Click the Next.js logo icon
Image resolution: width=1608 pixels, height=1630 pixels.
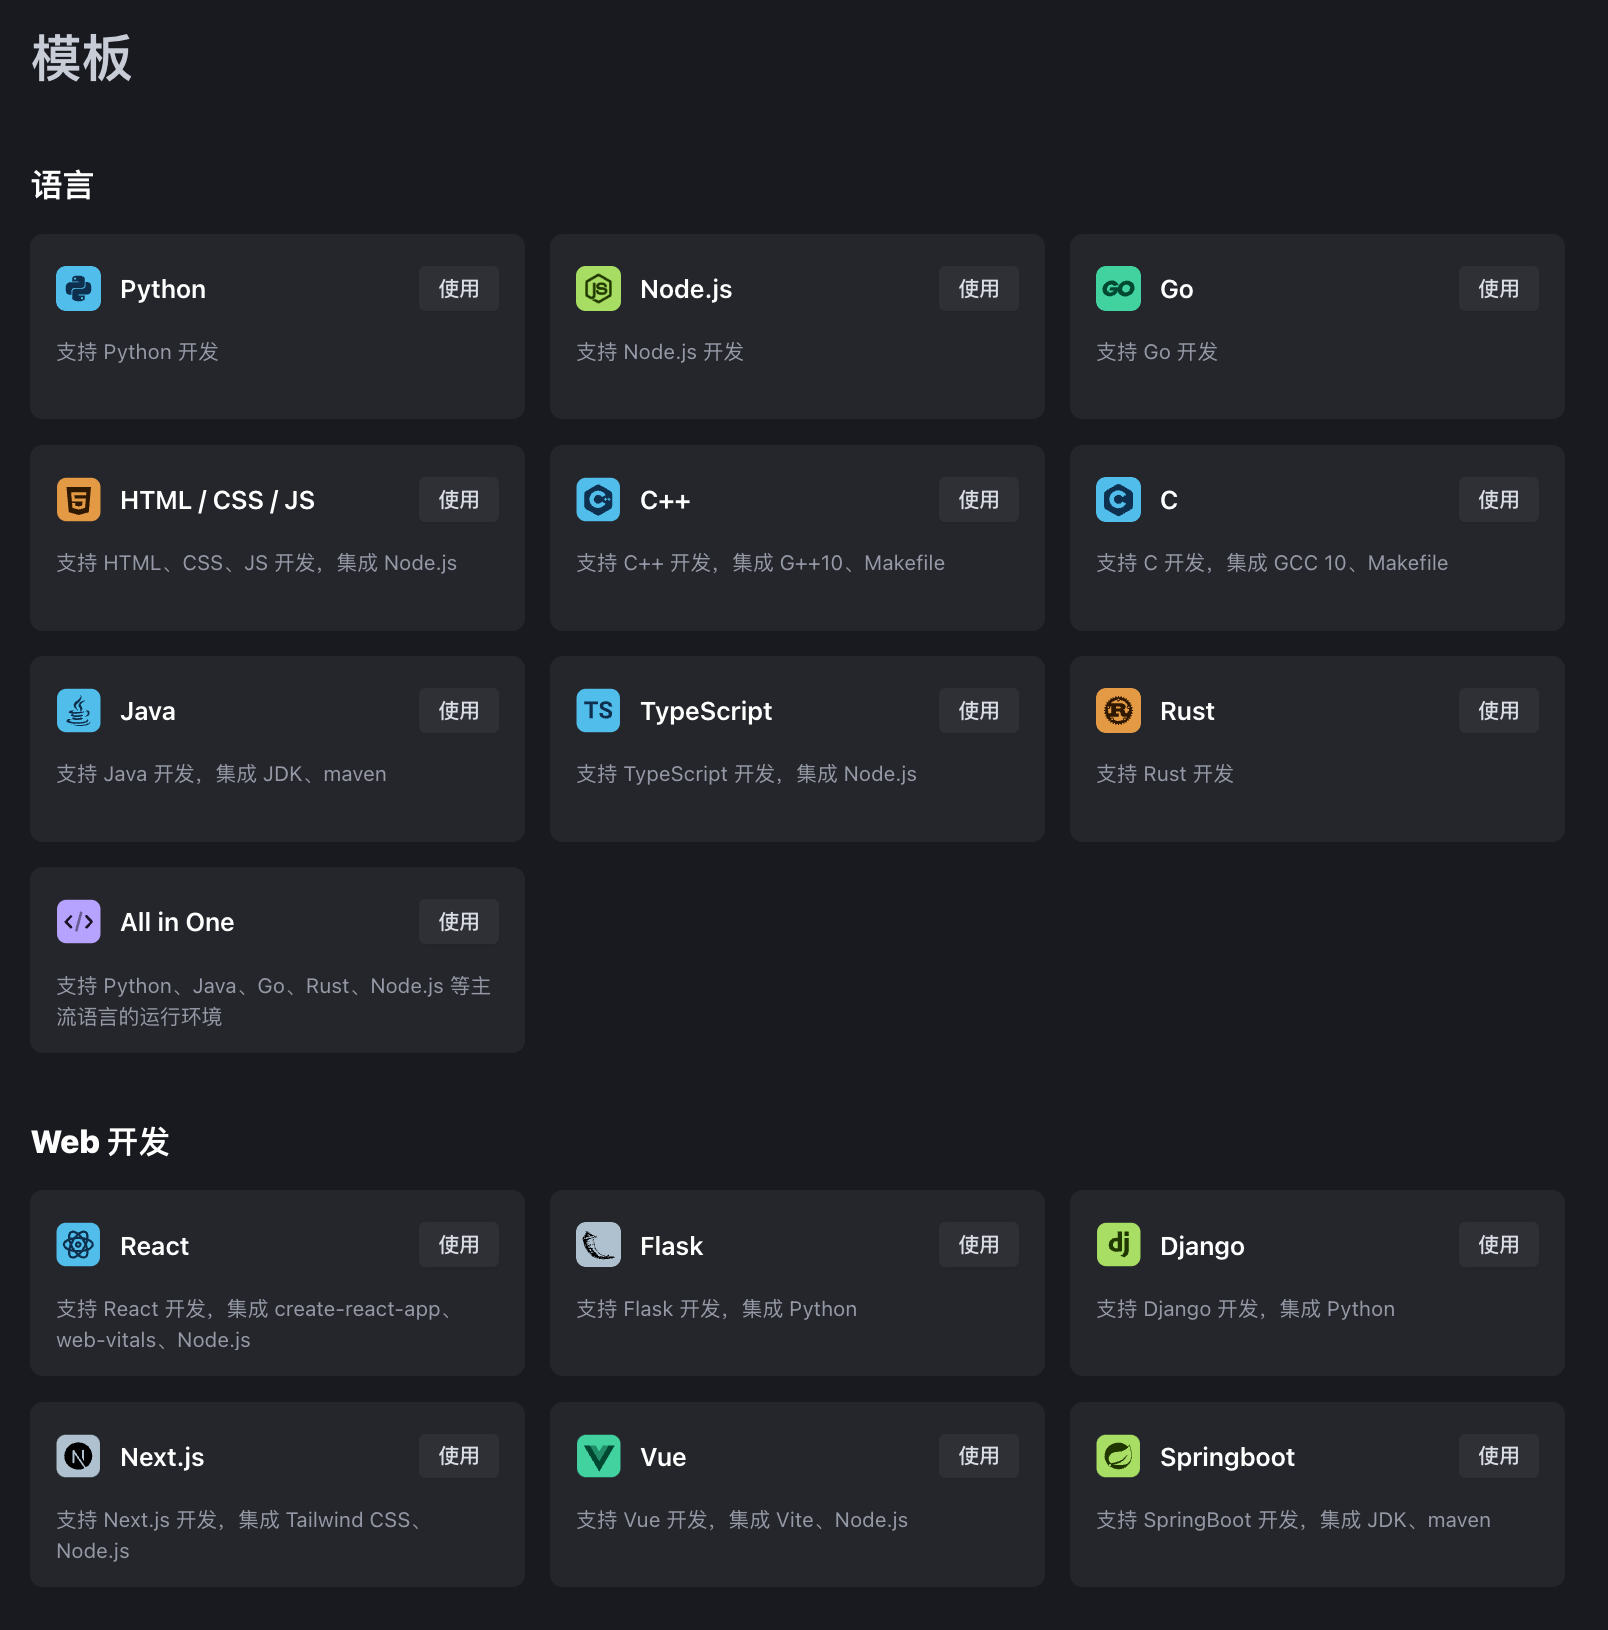point(78,1456)
